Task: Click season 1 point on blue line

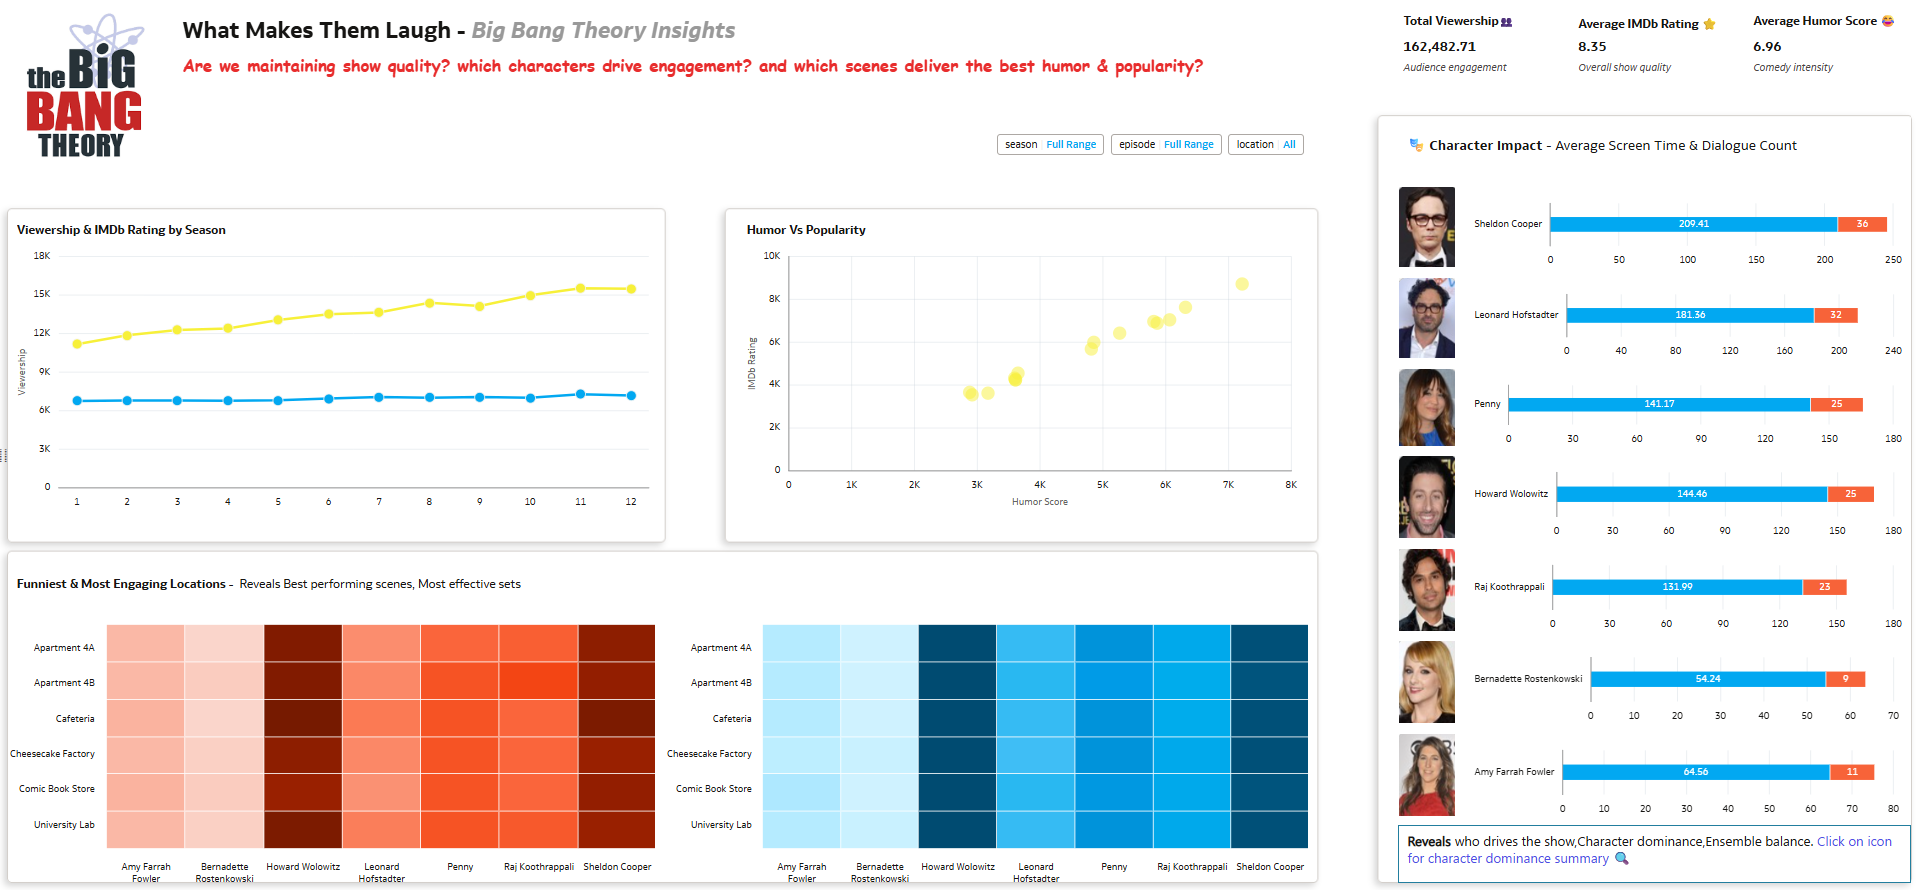Action: 77,401
